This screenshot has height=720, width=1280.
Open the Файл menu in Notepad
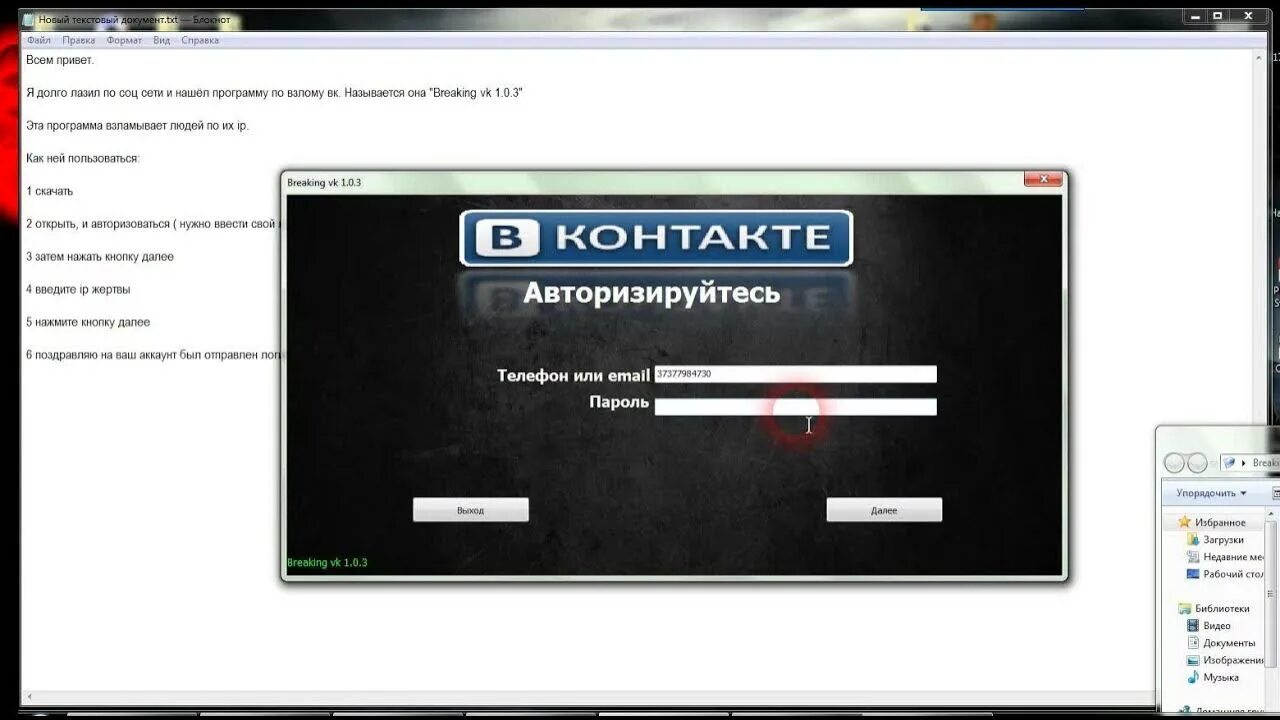[x=39, y=40]
